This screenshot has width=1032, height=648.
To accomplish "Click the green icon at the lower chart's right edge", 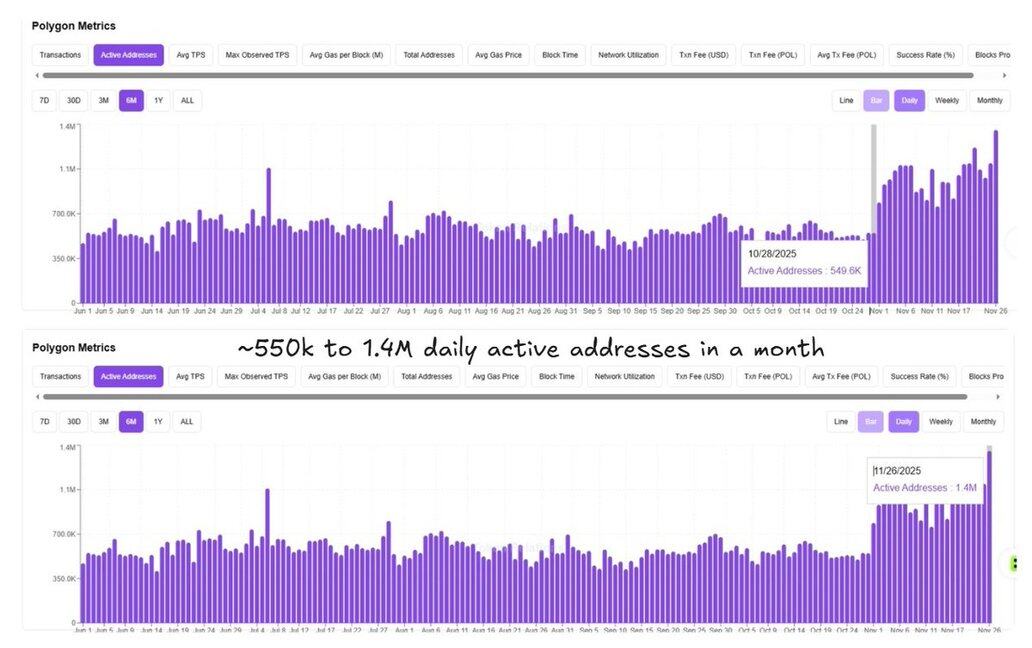I will click(1013, 563).
